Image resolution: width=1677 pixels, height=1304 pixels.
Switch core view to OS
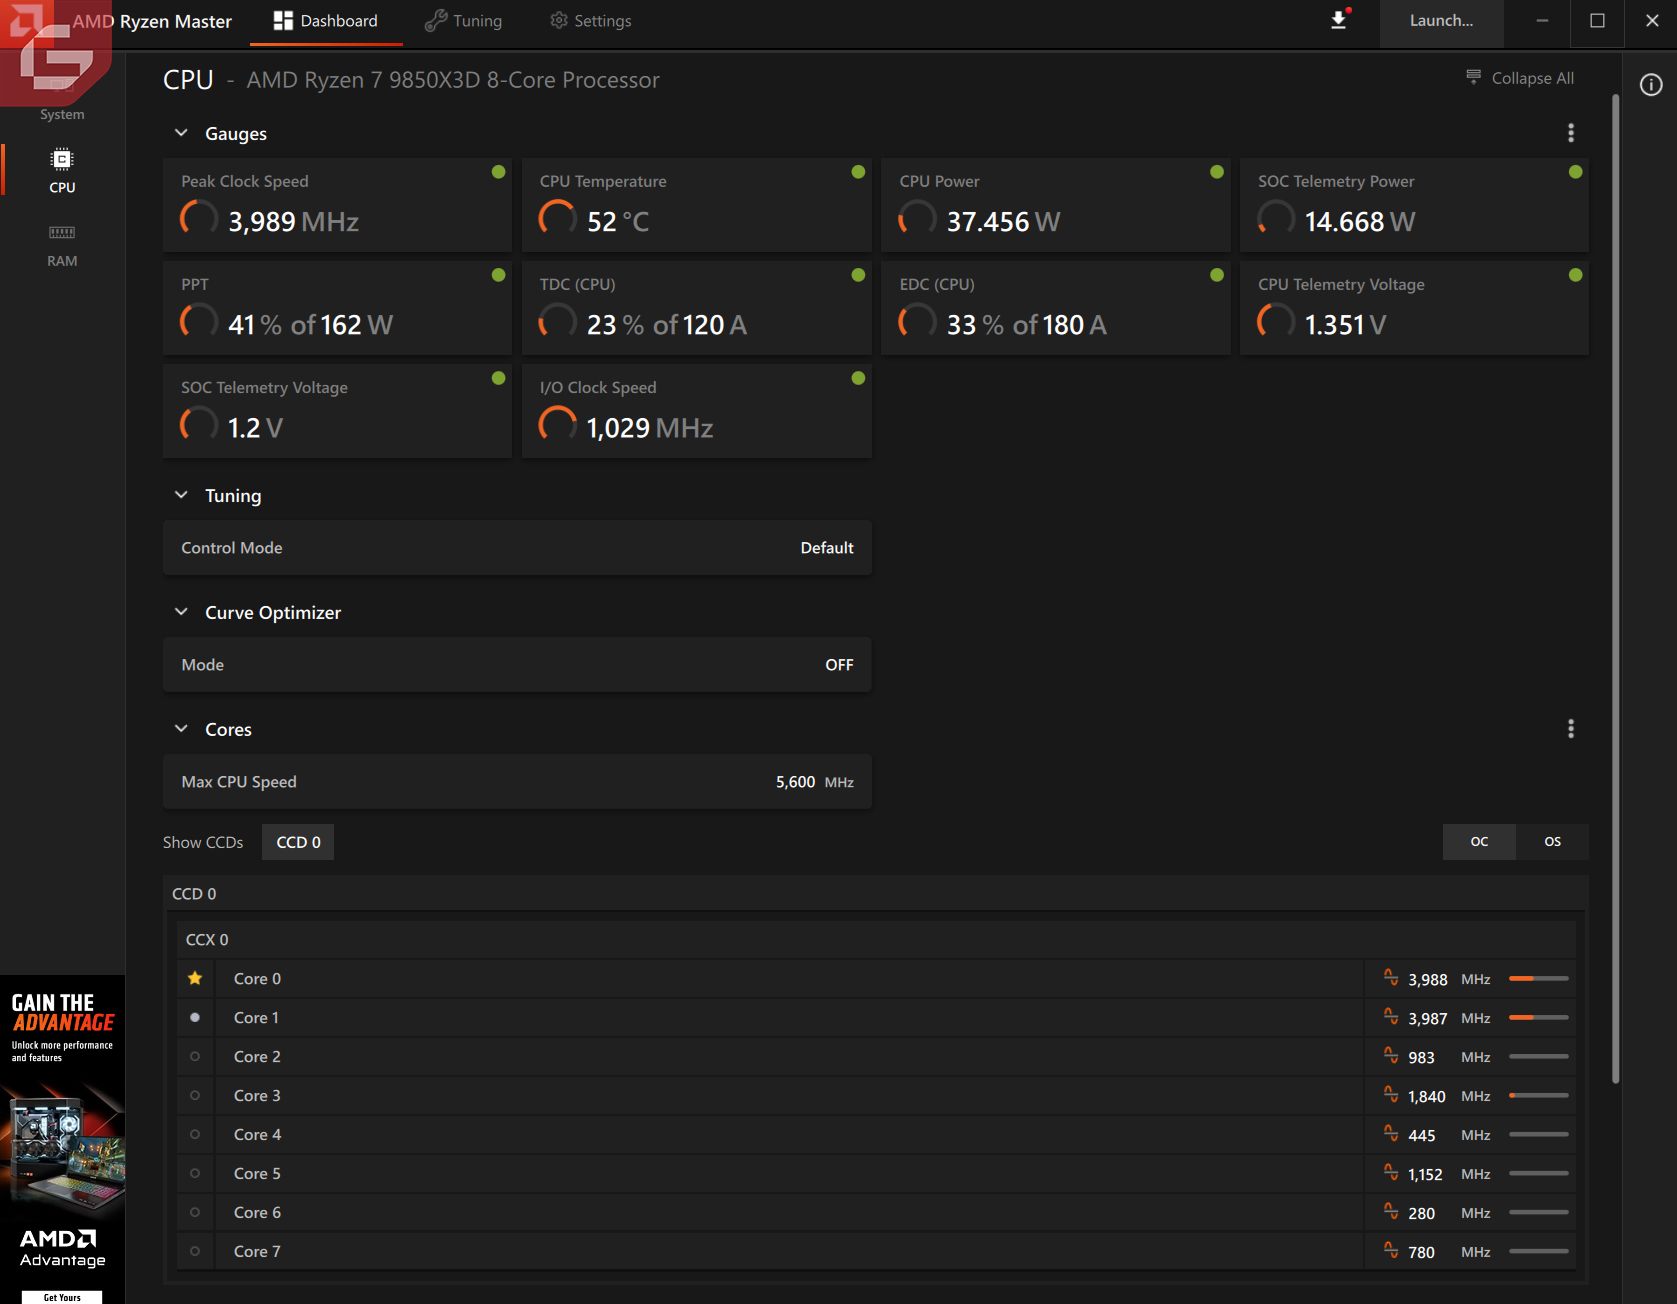pyautogui.click(x=1552, y=842)
